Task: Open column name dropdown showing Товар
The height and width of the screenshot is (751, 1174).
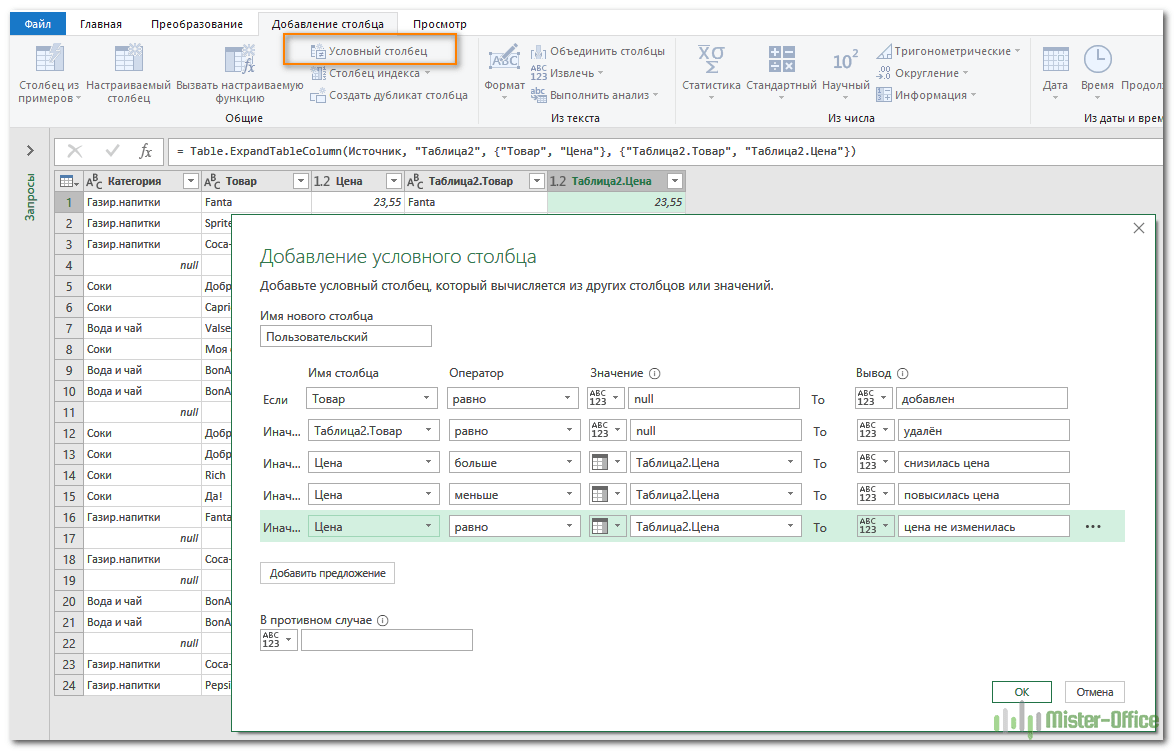Action: [x=373, y=399]
